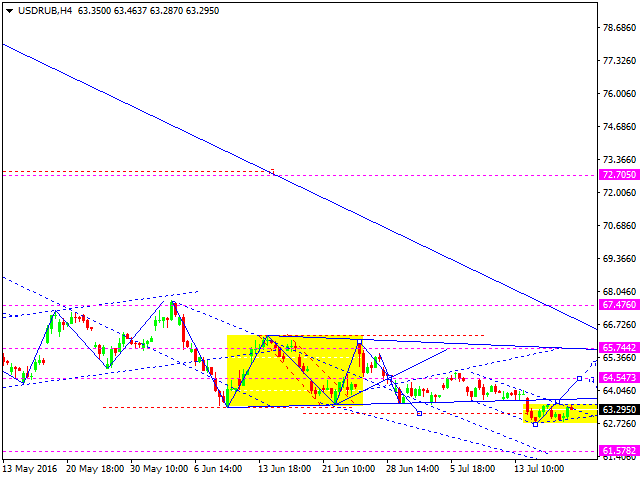Click the 64.0460 price scale value
The height and width of the screenshot is (480, 640).
coord(620,391)
